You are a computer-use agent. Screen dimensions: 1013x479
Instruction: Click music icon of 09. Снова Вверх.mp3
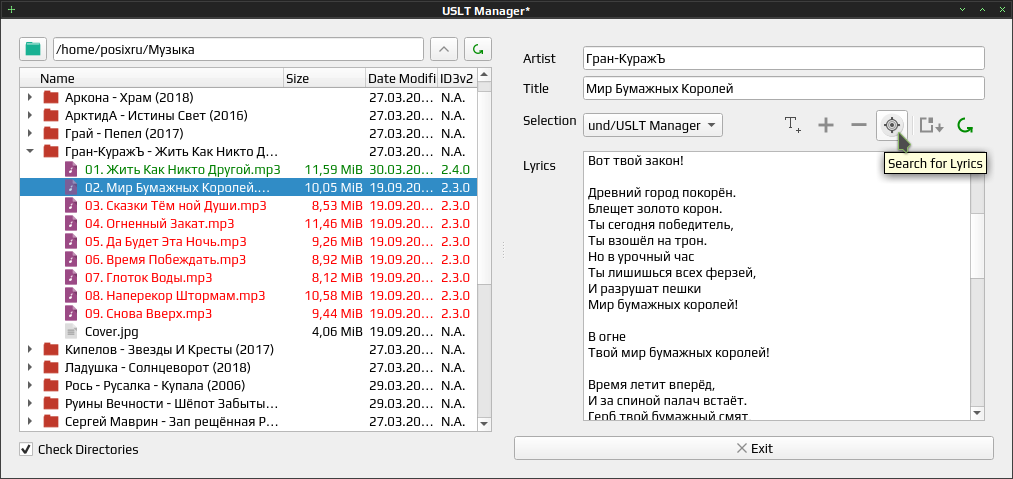pos(71,314)
